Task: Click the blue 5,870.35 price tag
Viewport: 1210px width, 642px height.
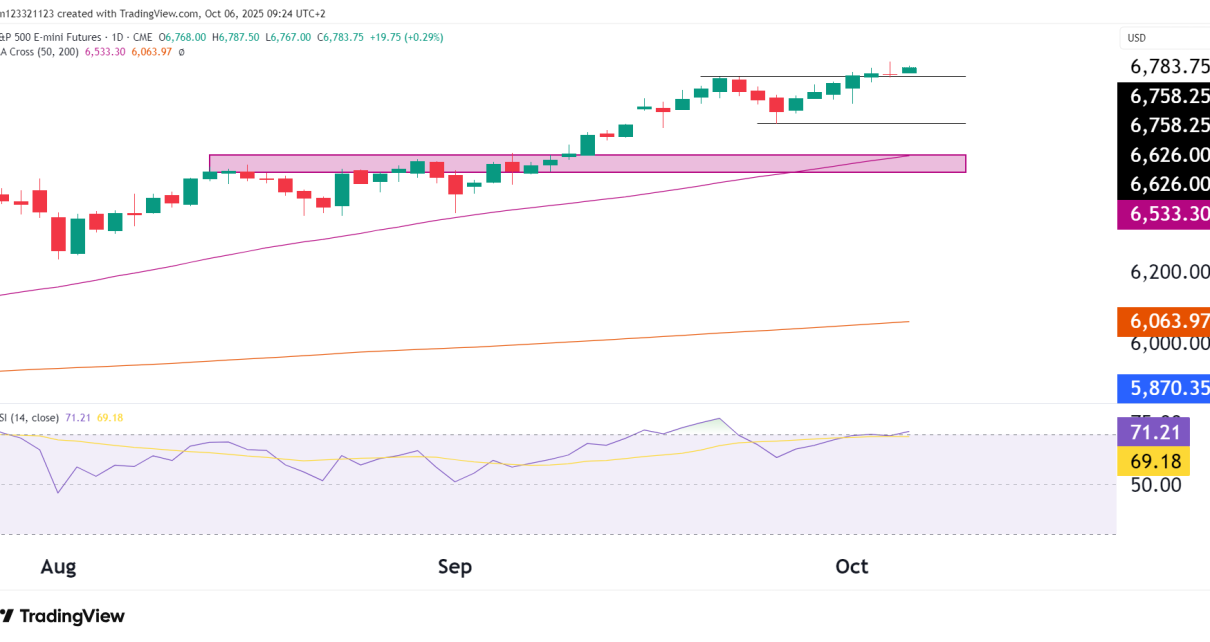Action: pyautogui.click(x=1164, y=388)
